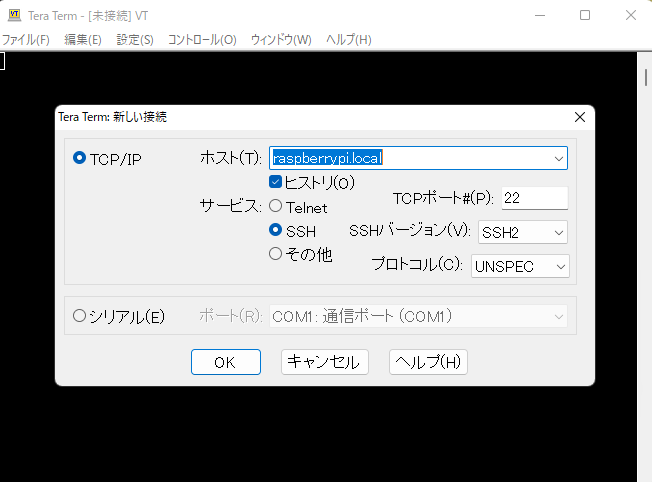The image size is (652, 482).
Task: Click the terminal window vertical scrollbar
Action: pyautogui.click(x=645, y=266)
